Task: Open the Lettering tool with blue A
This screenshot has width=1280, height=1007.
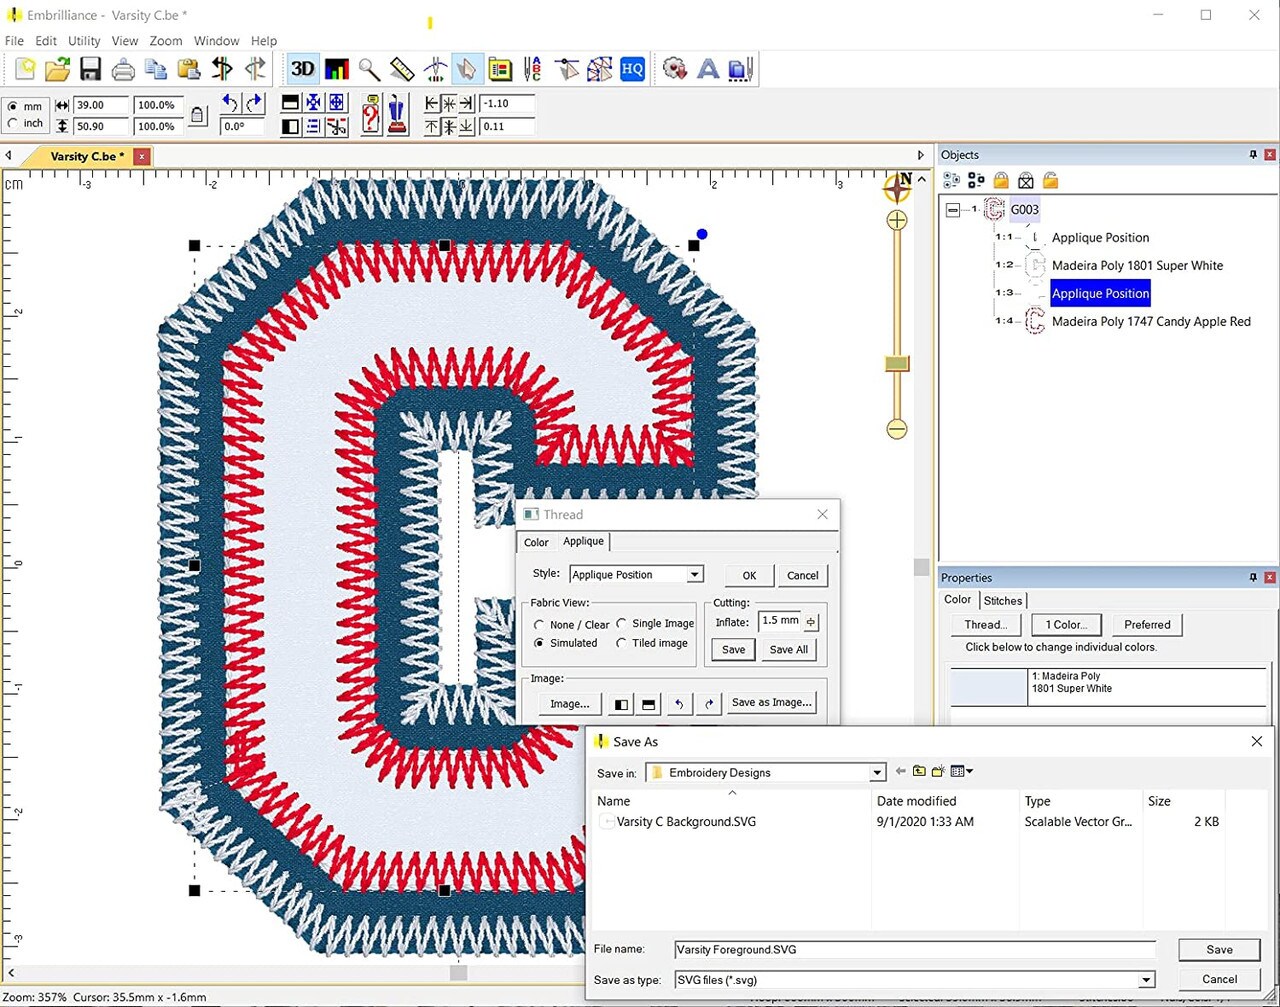Action: tap(708, 68)
